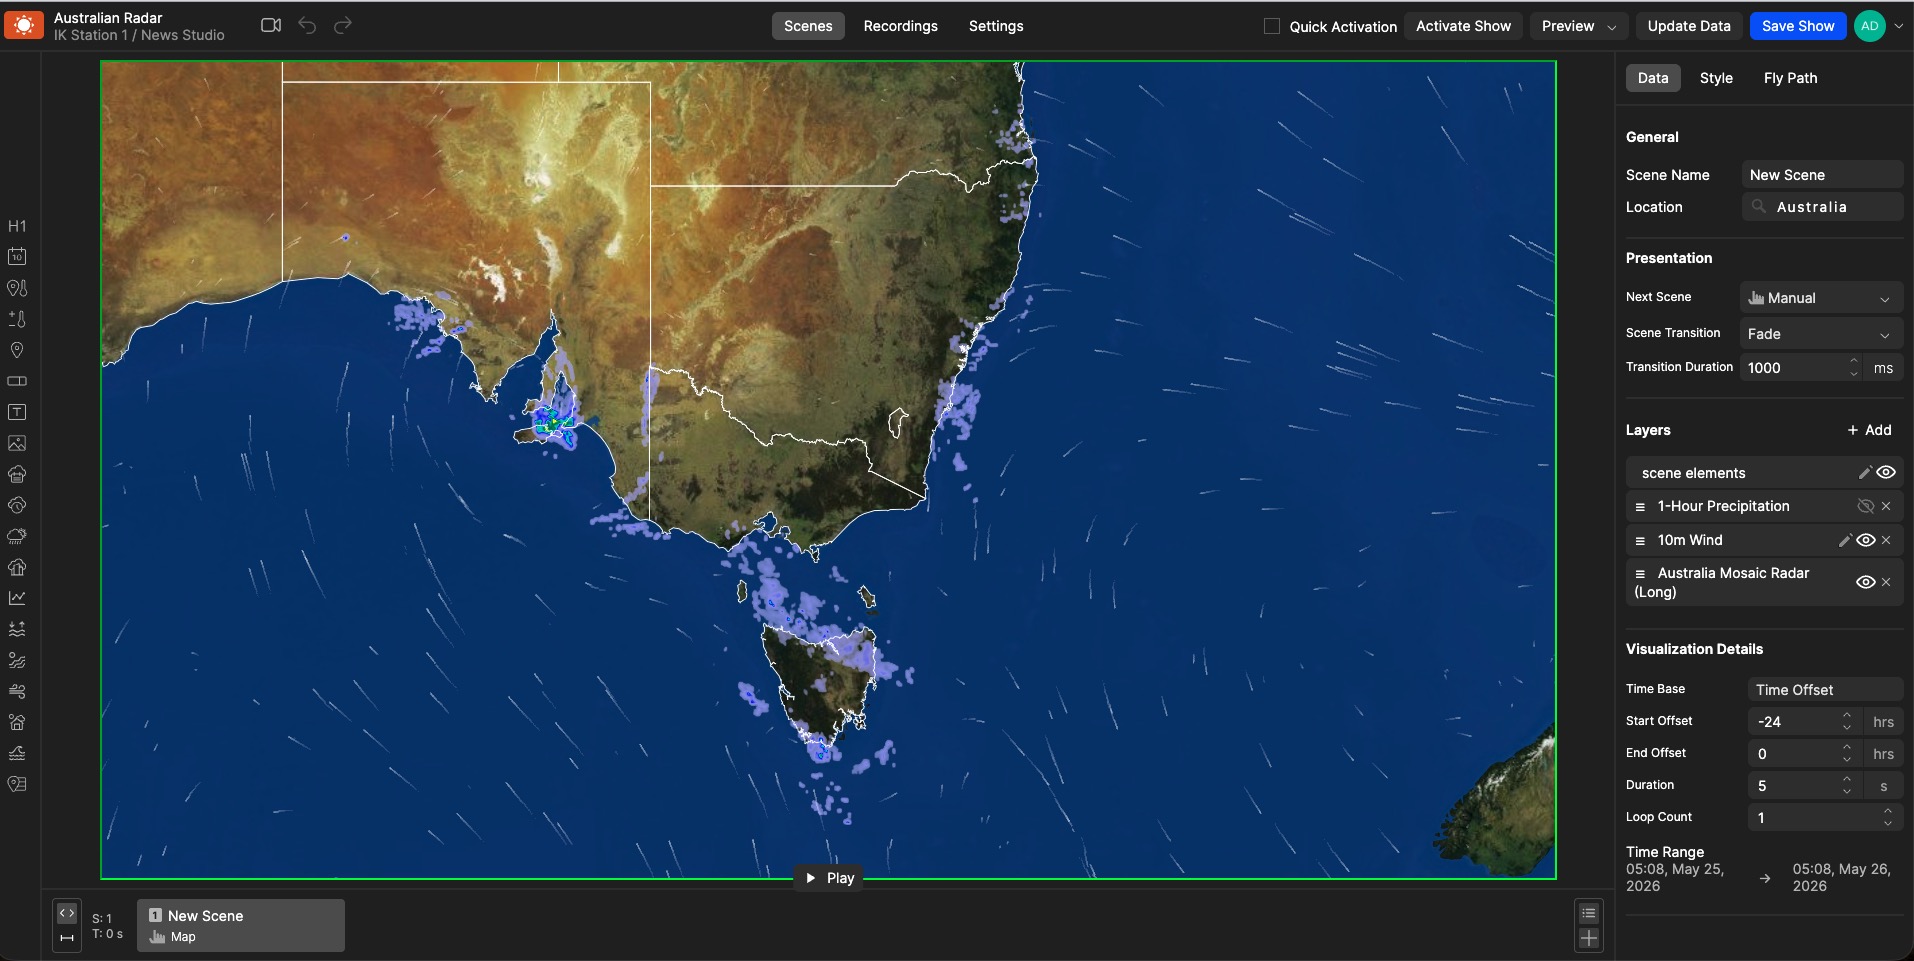1914x961 pixels.
Task: Toggle the code brackets icon in timeline
Action: point(67,913)
